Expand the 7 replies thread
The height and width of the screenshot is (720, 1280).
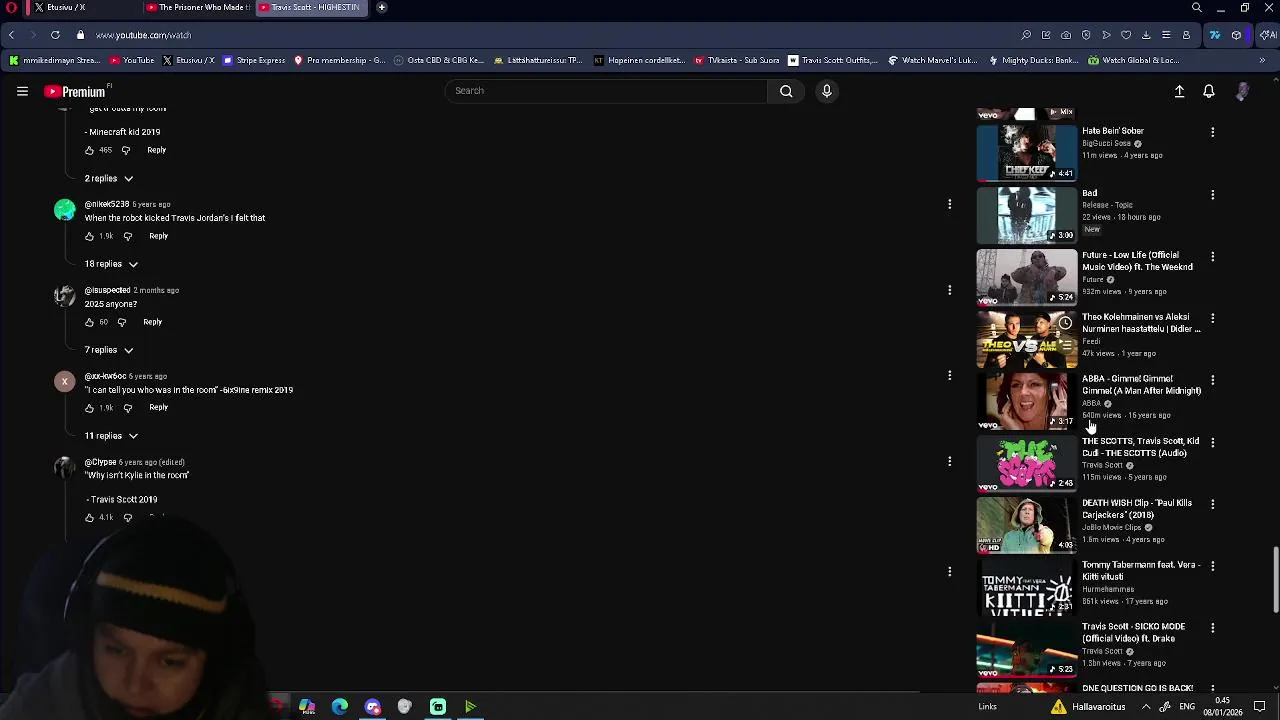[109, 350]
